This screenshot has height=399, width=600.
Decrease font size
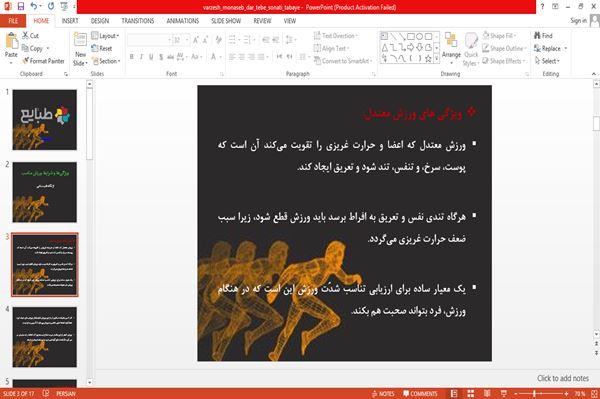[205, 40]
